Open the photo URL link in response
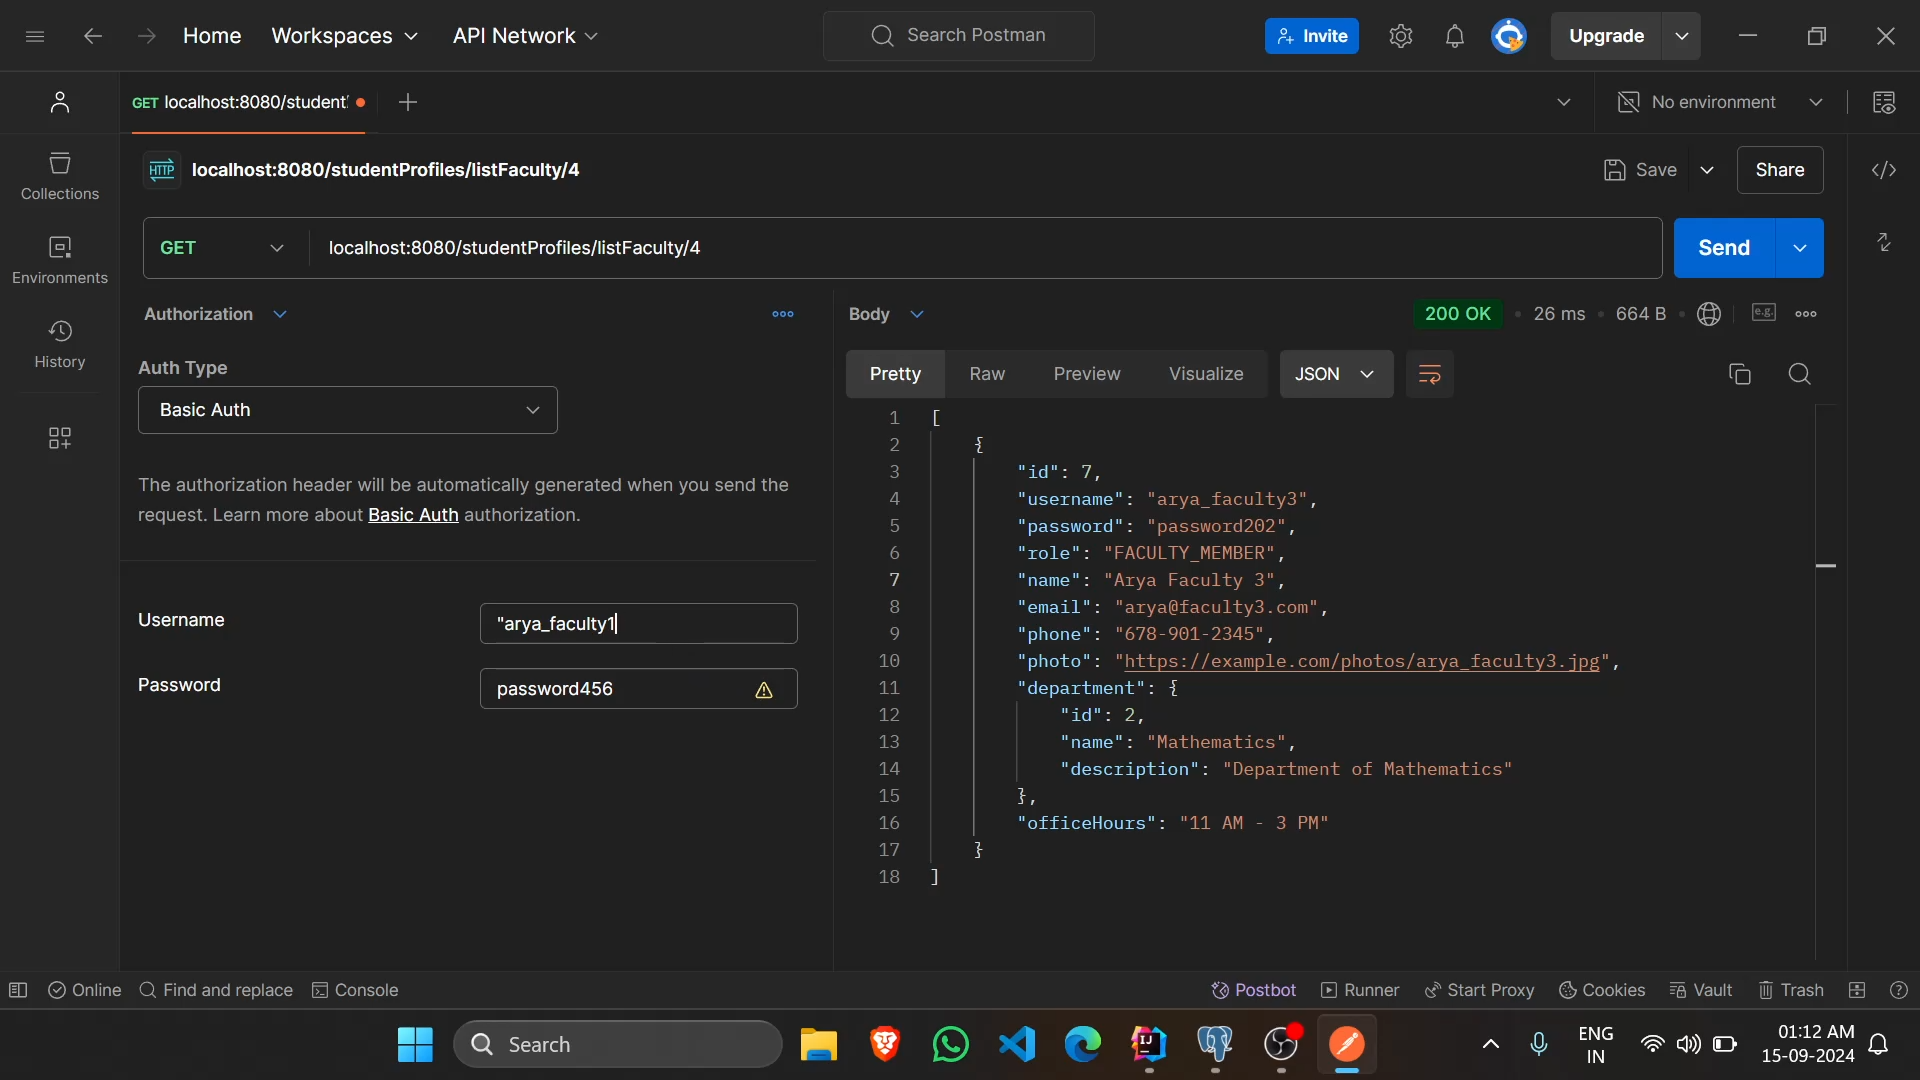This screenshot has width=1920, height=1080. coord(1362,661)
